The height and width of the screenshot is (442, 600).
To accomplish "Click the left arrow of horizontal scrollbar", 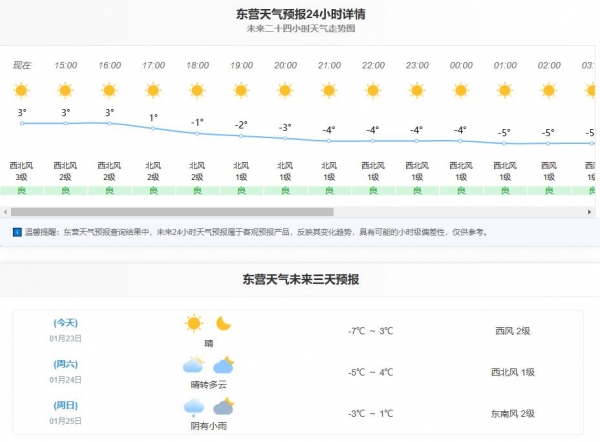I will [5, 212].
